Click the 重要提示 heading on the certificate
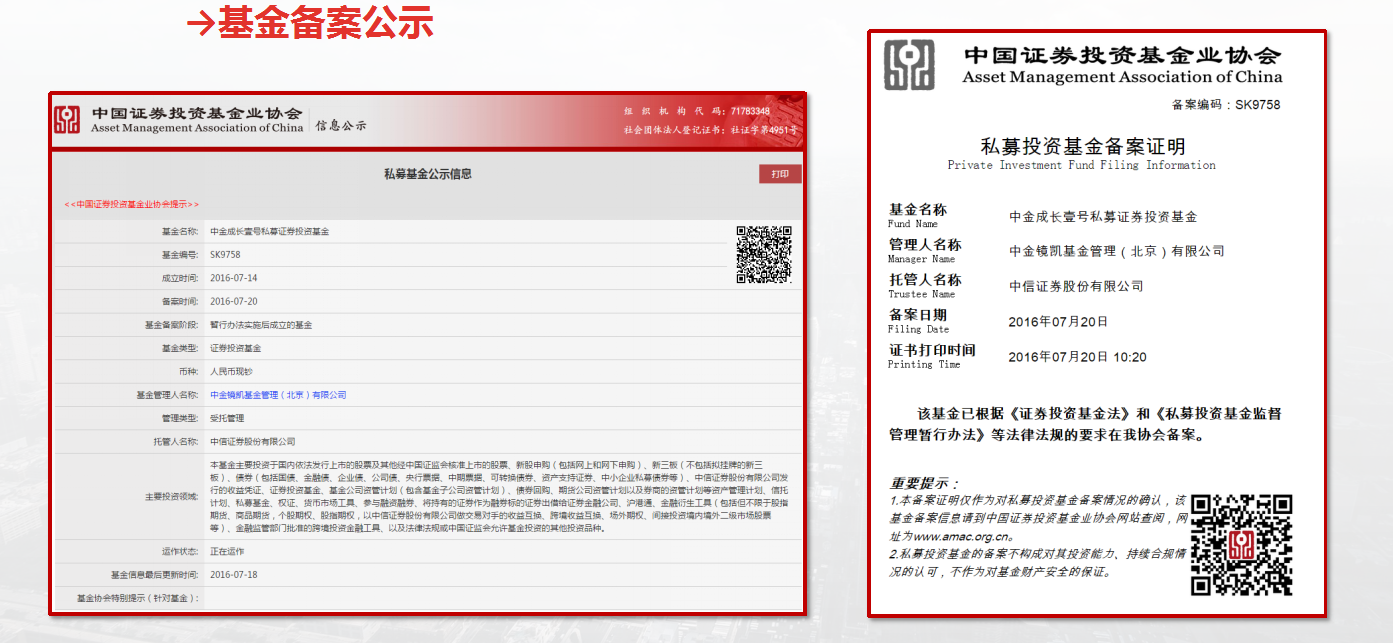This screenshot has width=1393, height=643. (923, 483)
